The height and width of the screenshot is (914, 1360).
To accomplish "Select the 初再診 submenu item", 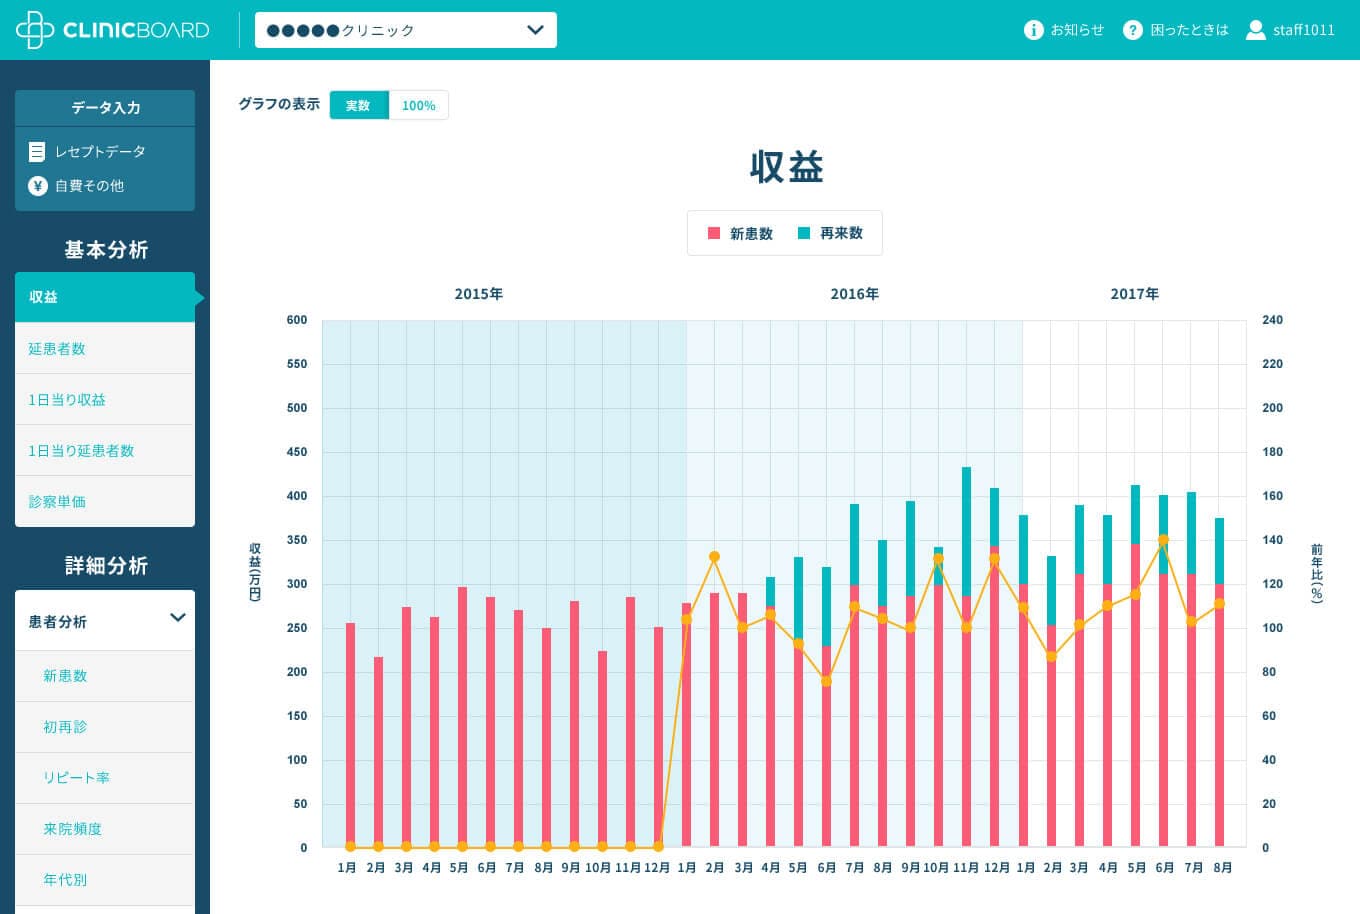I will click(x=65, y=727).
